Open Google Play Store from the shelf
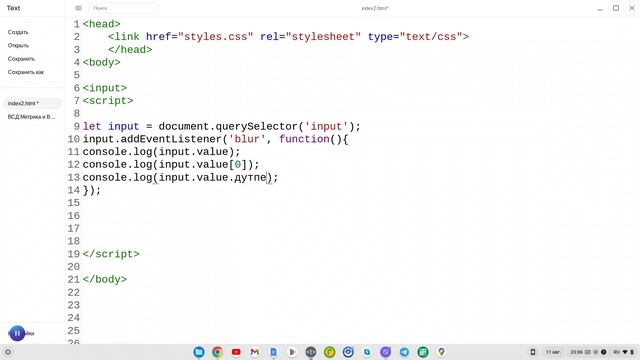This screenshot has height=360, width=640. 292,352
